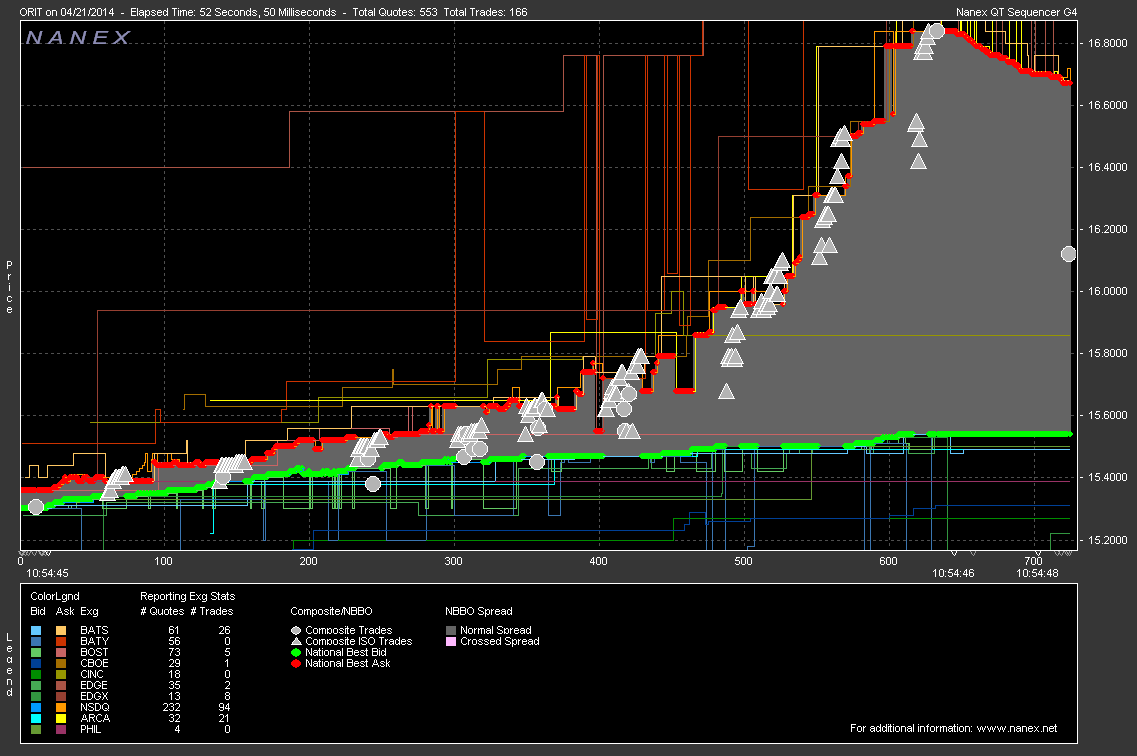Screen dimensions: 1137x756
Task: Click the Composite ISO Trades triangle legend icon
Action: pyautogui.click(x=296, y=641)
